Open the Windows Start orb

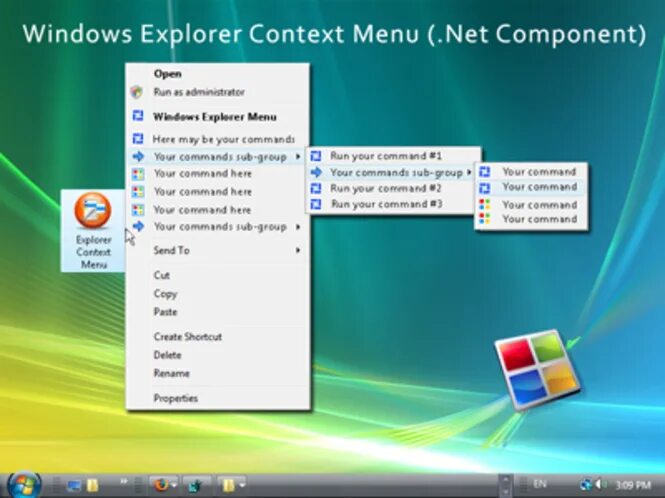[x=24, y=484]
